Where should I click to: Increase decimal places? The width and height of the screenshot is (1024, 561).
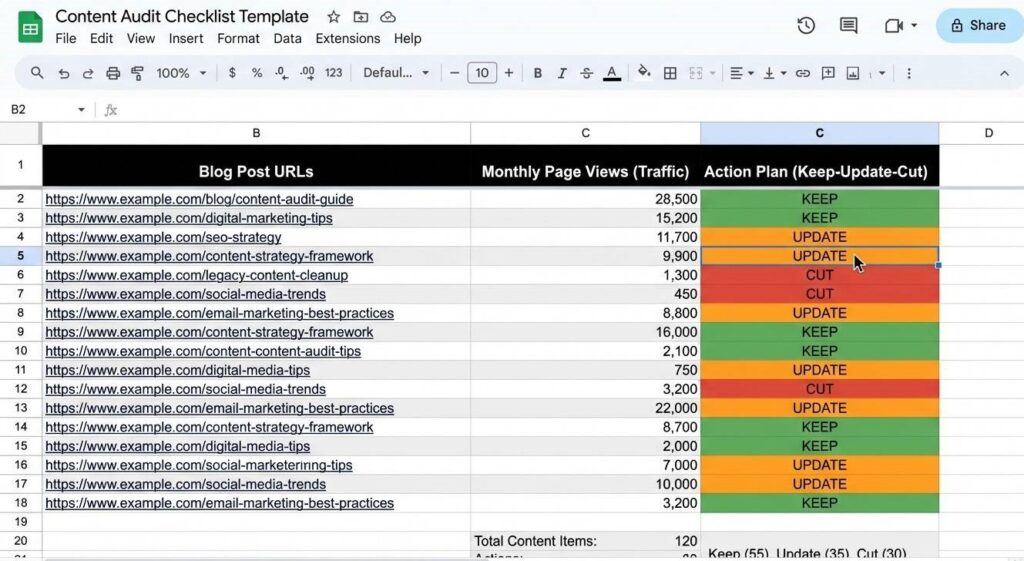307,73
